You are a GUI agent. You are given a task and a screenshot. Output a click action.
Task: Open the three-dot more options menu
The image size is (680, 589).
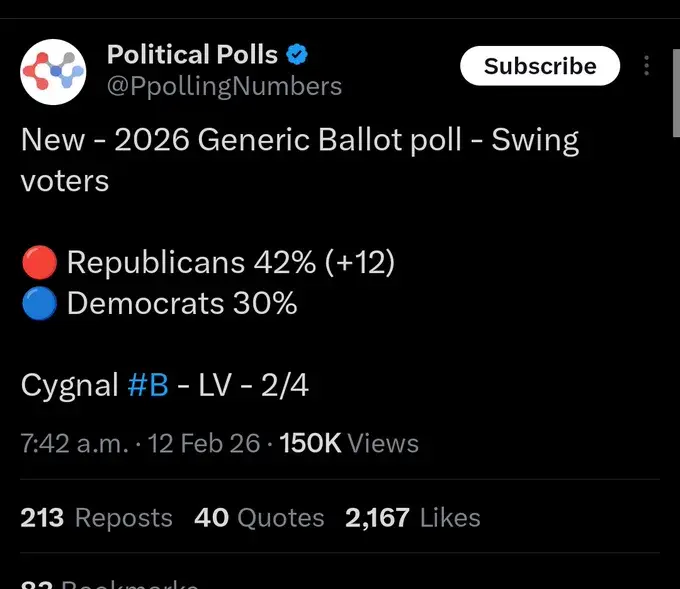coord(647,66)
